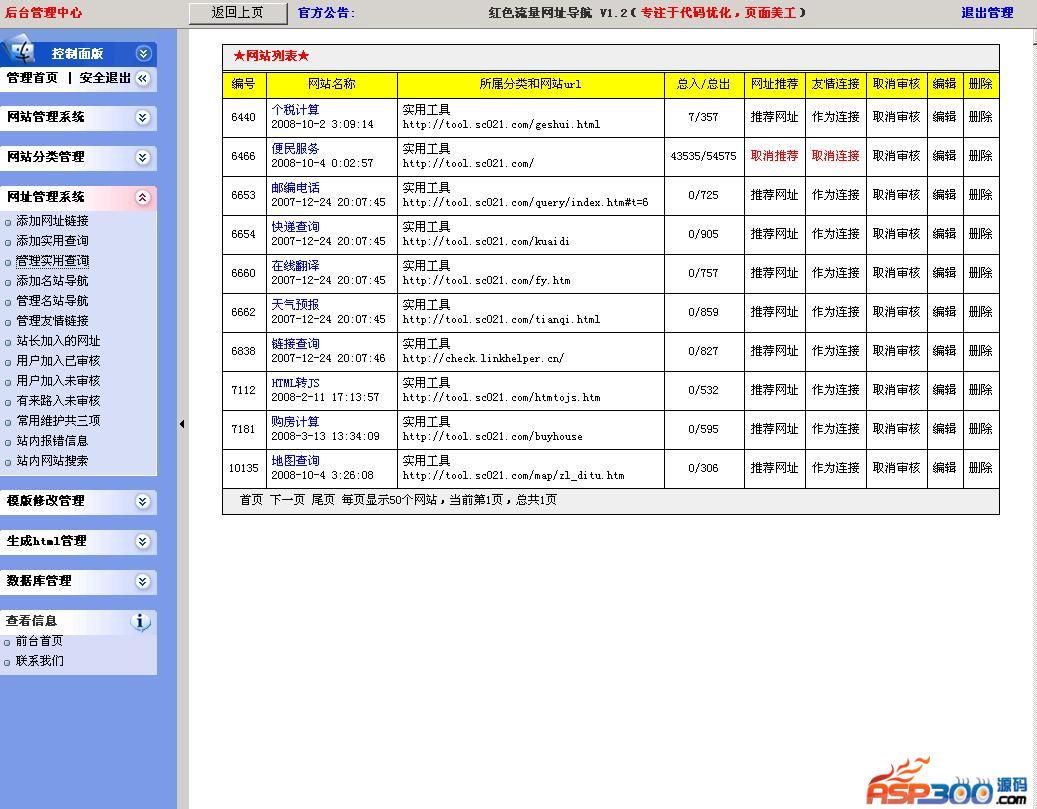Click 编辑 in 个税计算 row
The height and width of the screenshot is (809, 1037).
point(944,117)
